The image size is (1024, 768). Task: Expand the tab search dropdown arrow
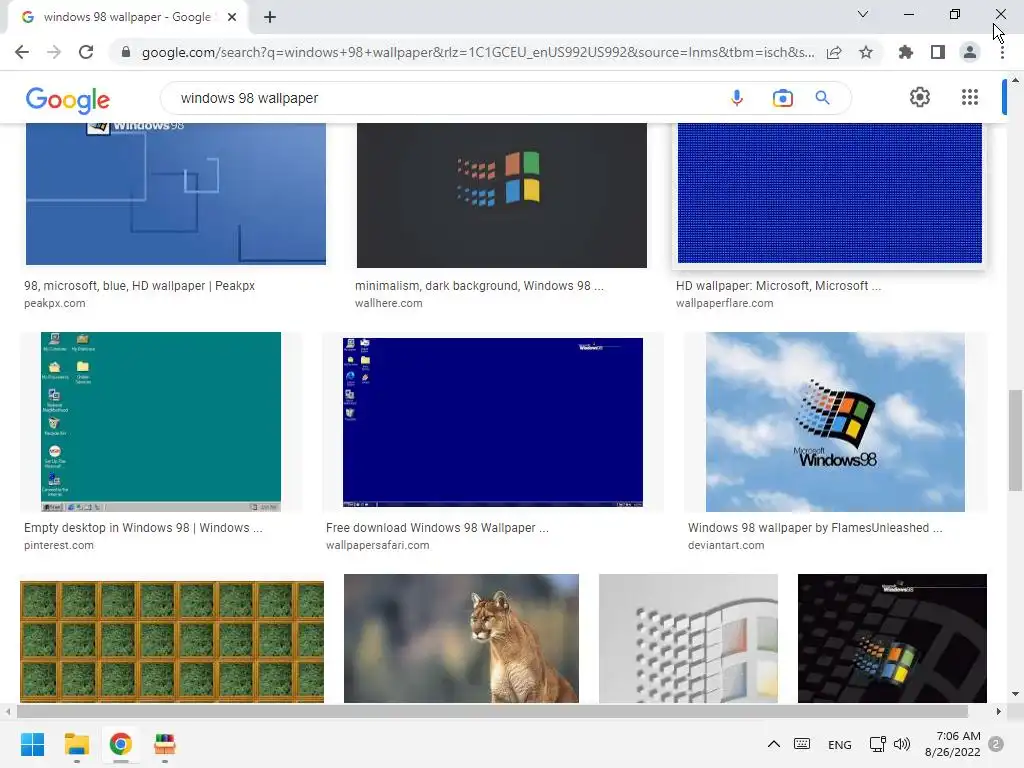click(x=863, y=14)
